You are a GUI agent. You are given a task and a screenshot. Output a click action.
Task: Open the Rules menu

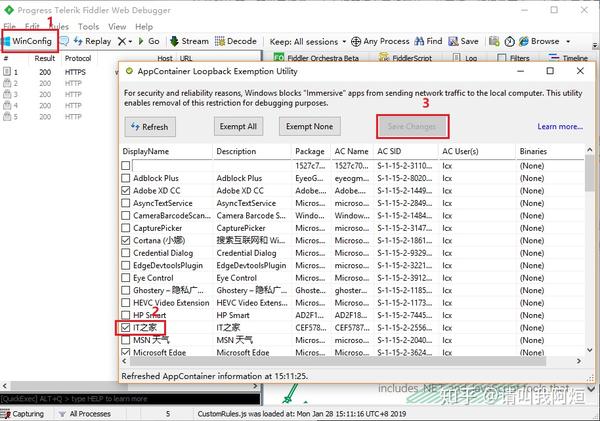coord(59,26)
